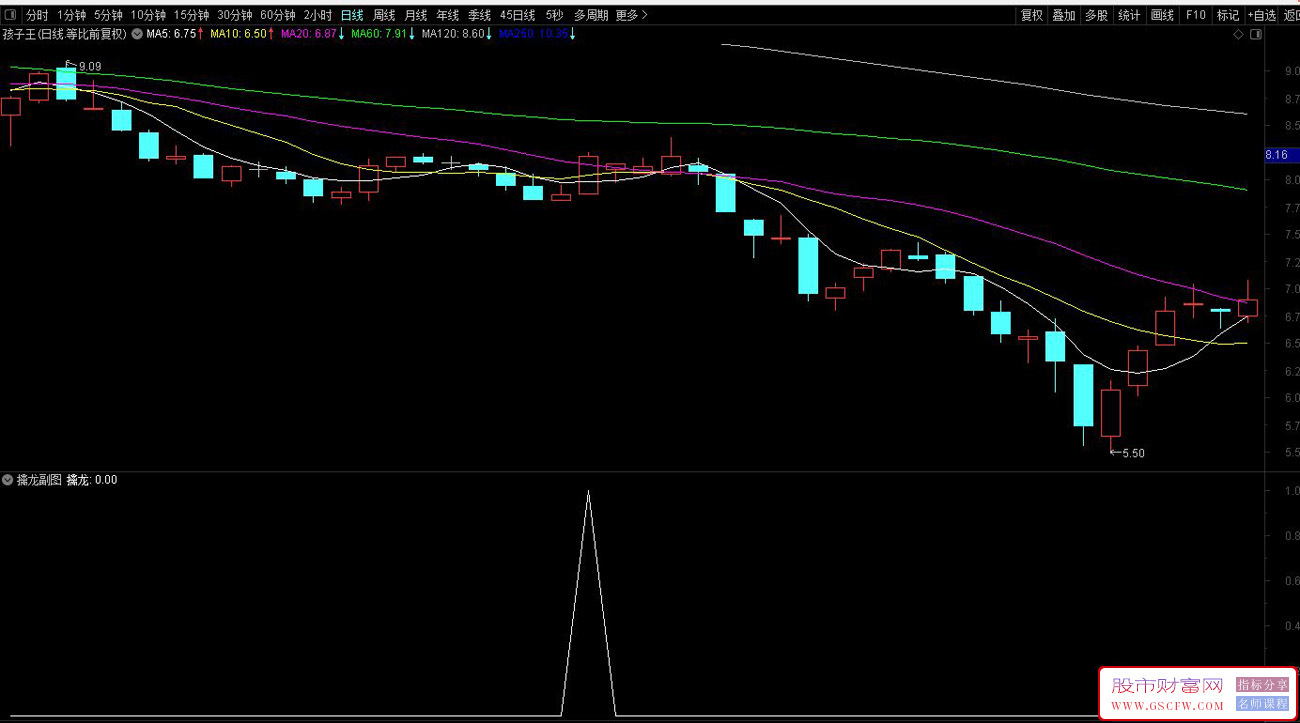The height and width of the screenshot is (723, 1300).
Task: Open the 指标分享 link
Action: (1263, 685)
